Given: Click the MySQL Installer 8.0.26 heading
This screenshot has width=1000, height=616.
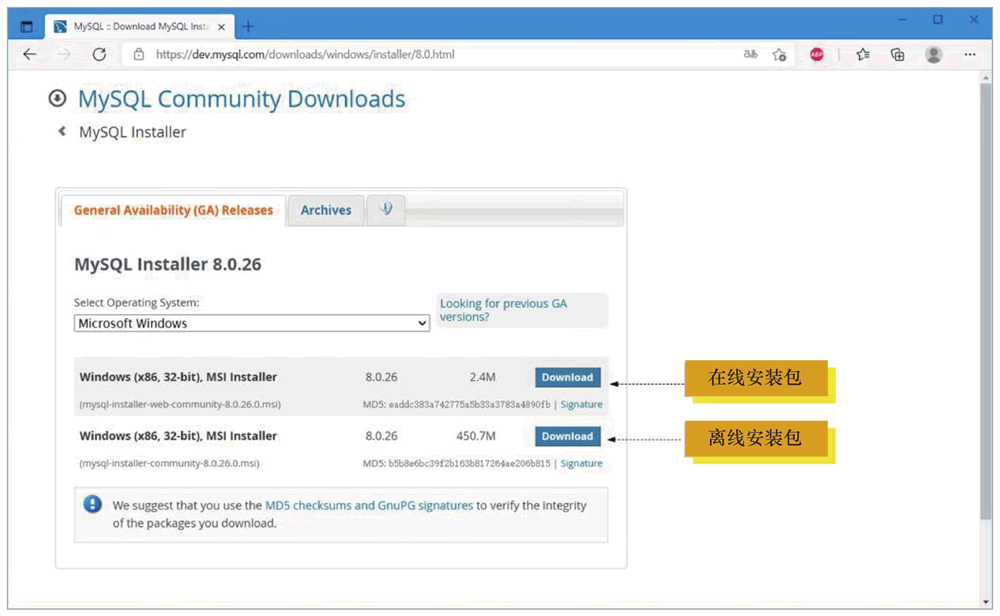Looking at the screenshot, I should pyautogui.click(x=168, y=264).
